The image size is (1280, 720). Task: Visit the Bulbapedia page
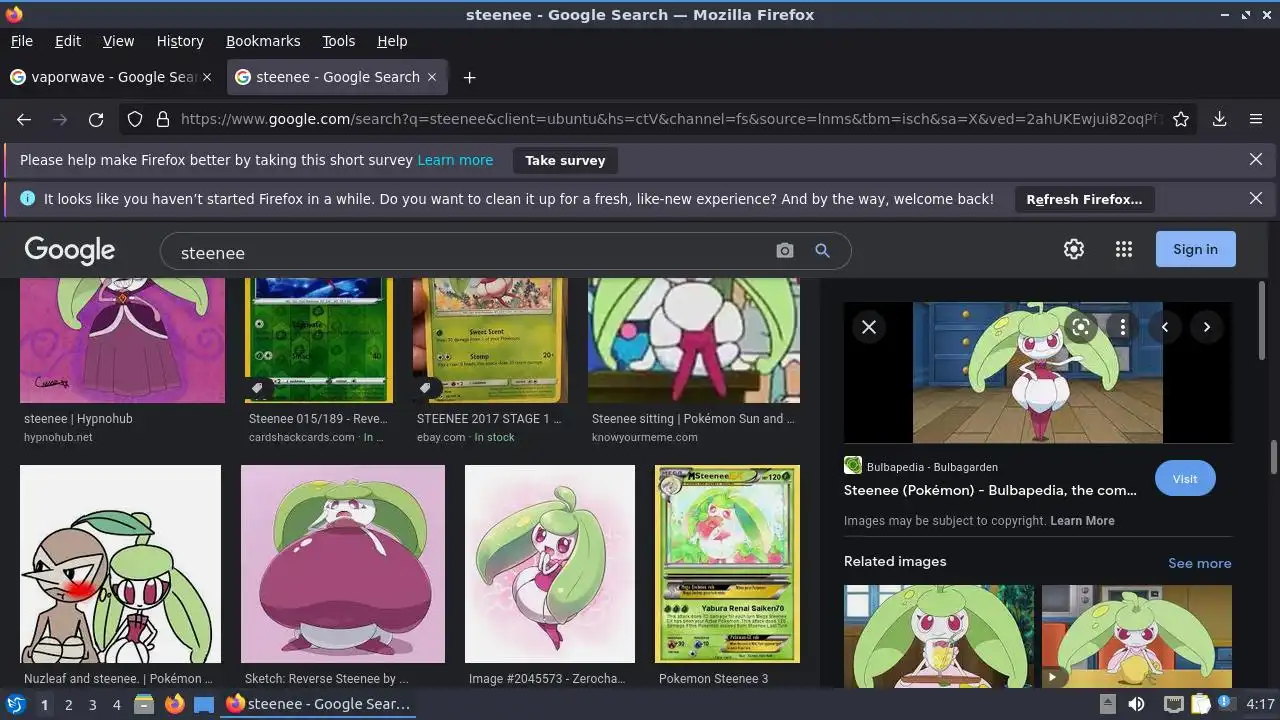click(x=1185, y=478)
